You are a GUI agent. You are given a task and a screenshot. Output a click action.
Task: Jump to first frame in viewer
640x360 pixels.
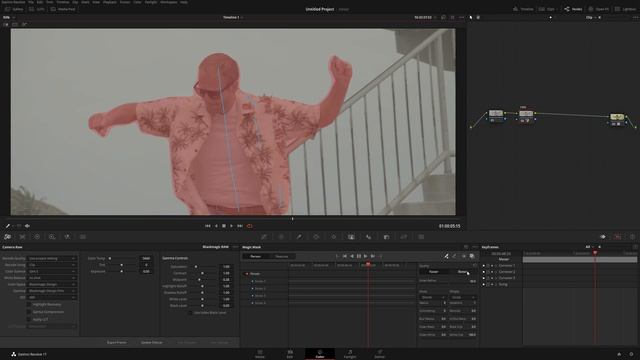(208, 226)
